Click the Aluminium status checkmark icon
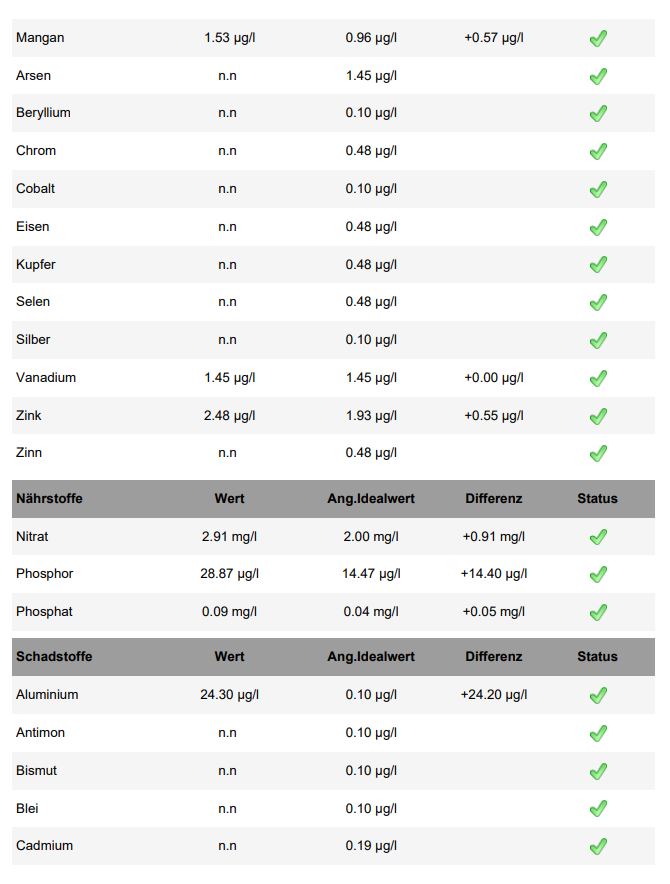The image size is (670, 884). 598,695
